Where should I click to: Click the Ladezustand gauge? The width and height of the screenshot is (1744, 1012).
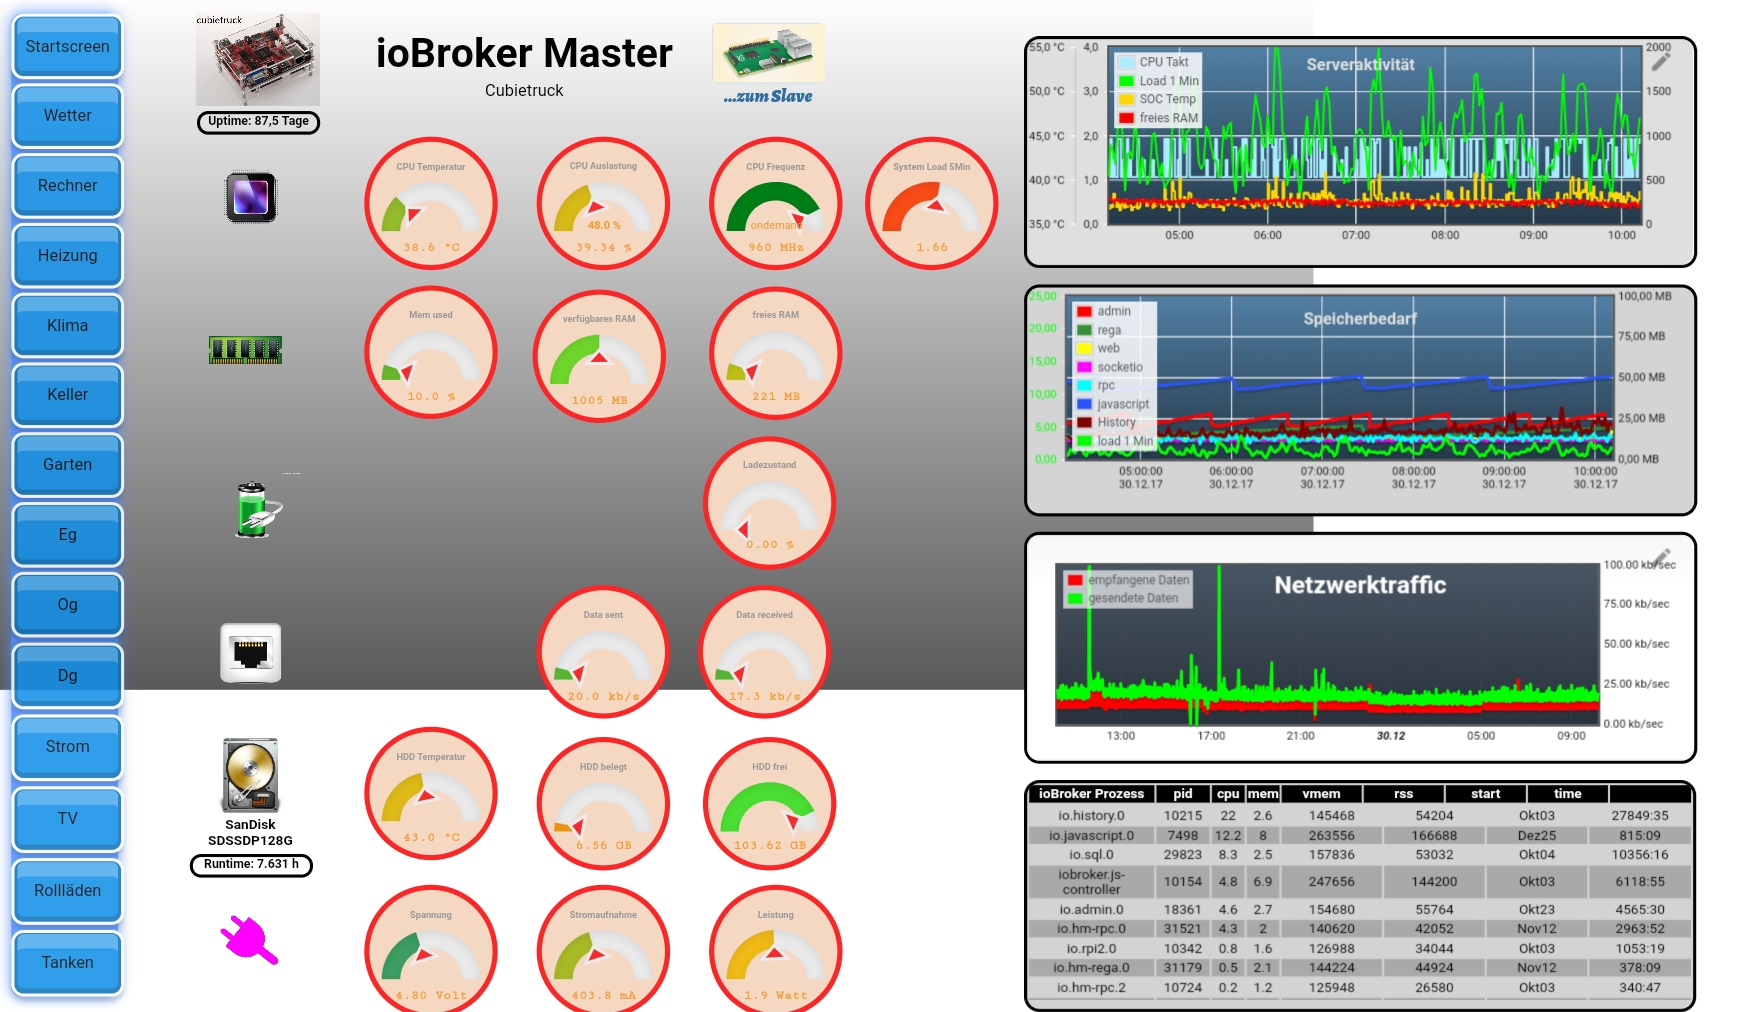(x=770, y=503)
